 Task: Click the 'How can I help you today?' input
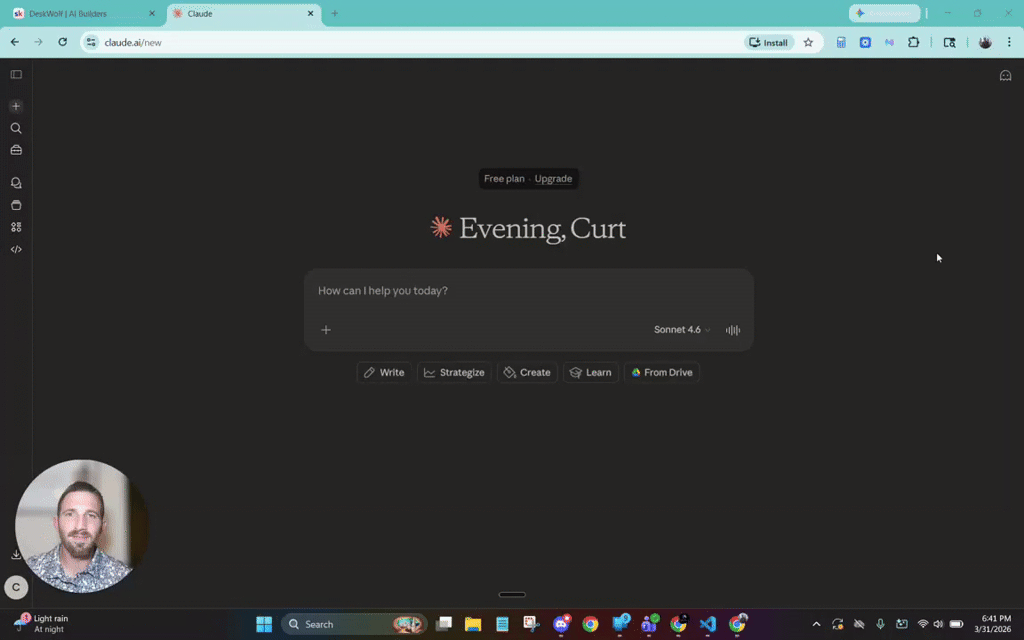(x=528, y=291)
